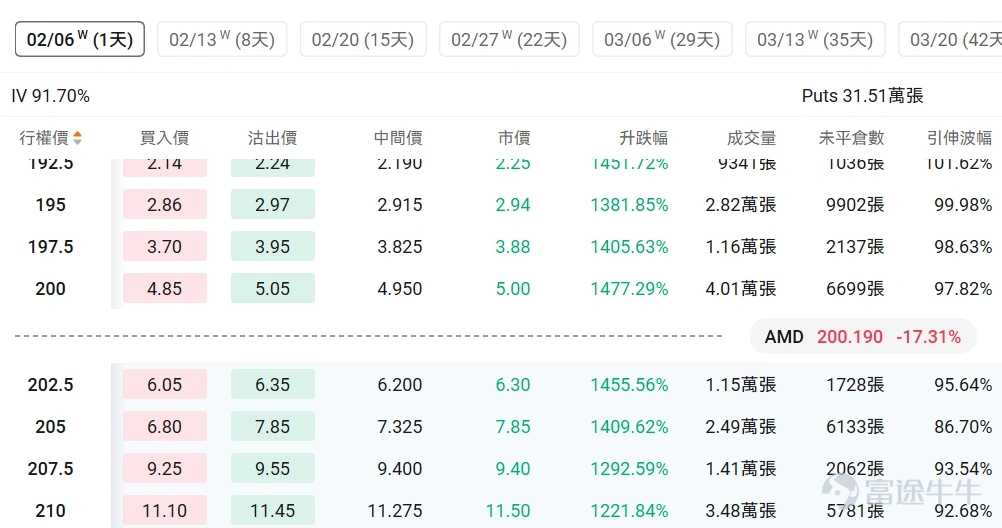Click change value 1292.59%

coord(629,469)
